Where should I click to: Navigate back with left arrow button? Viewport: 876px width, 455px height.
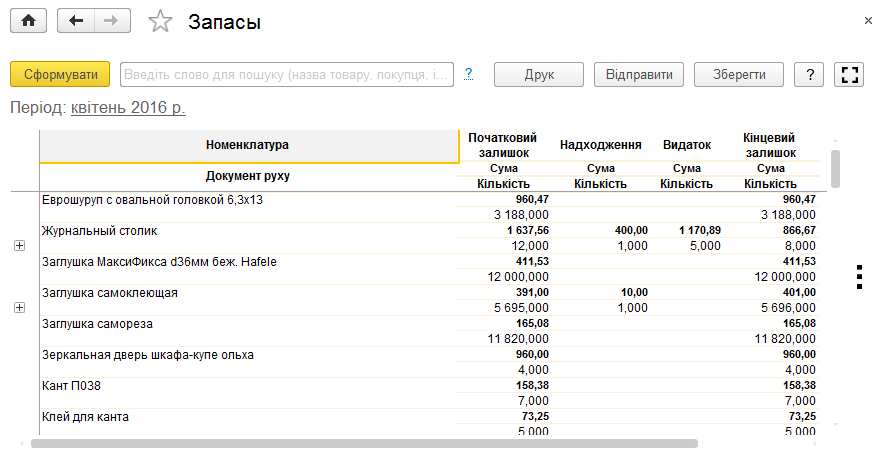coord(76,21)
